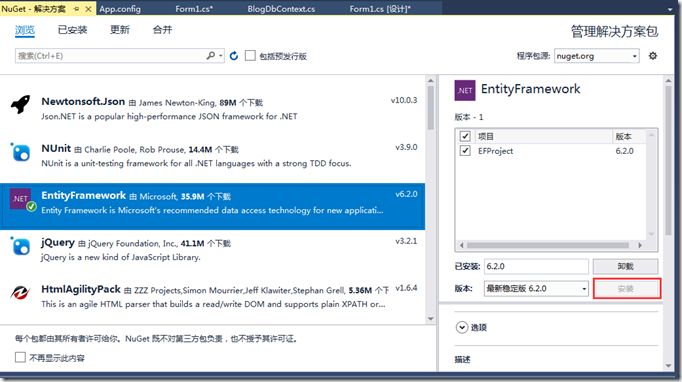Open the package source settings gear
Screen dimensions: 682x382
tap(653, 56)
